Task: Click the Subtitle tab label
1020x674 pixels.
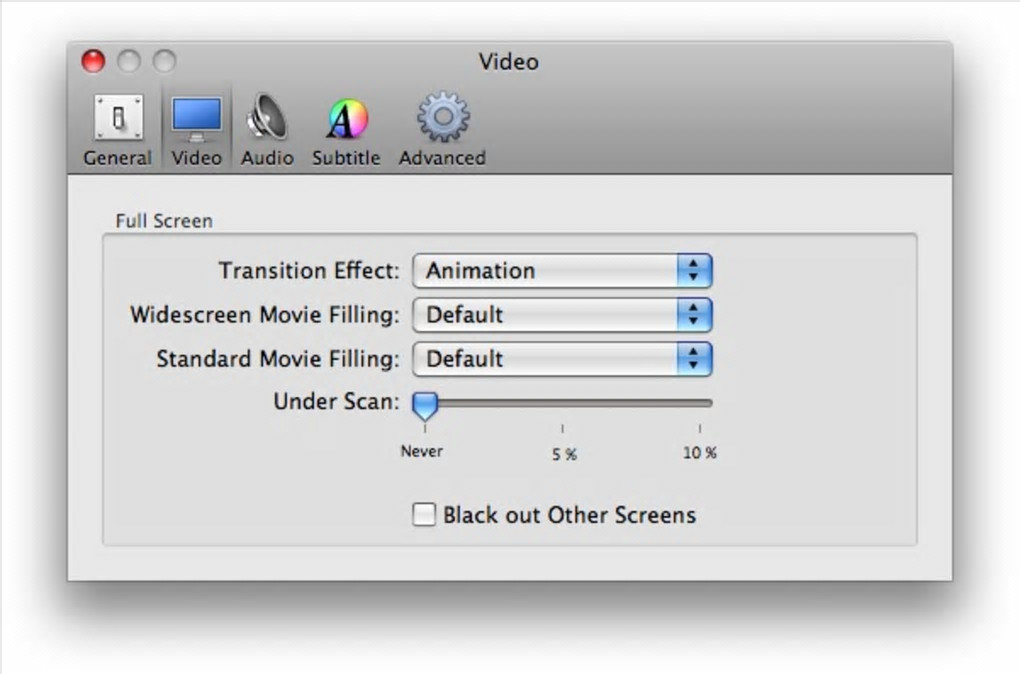Action: click(x=346, y=158)
